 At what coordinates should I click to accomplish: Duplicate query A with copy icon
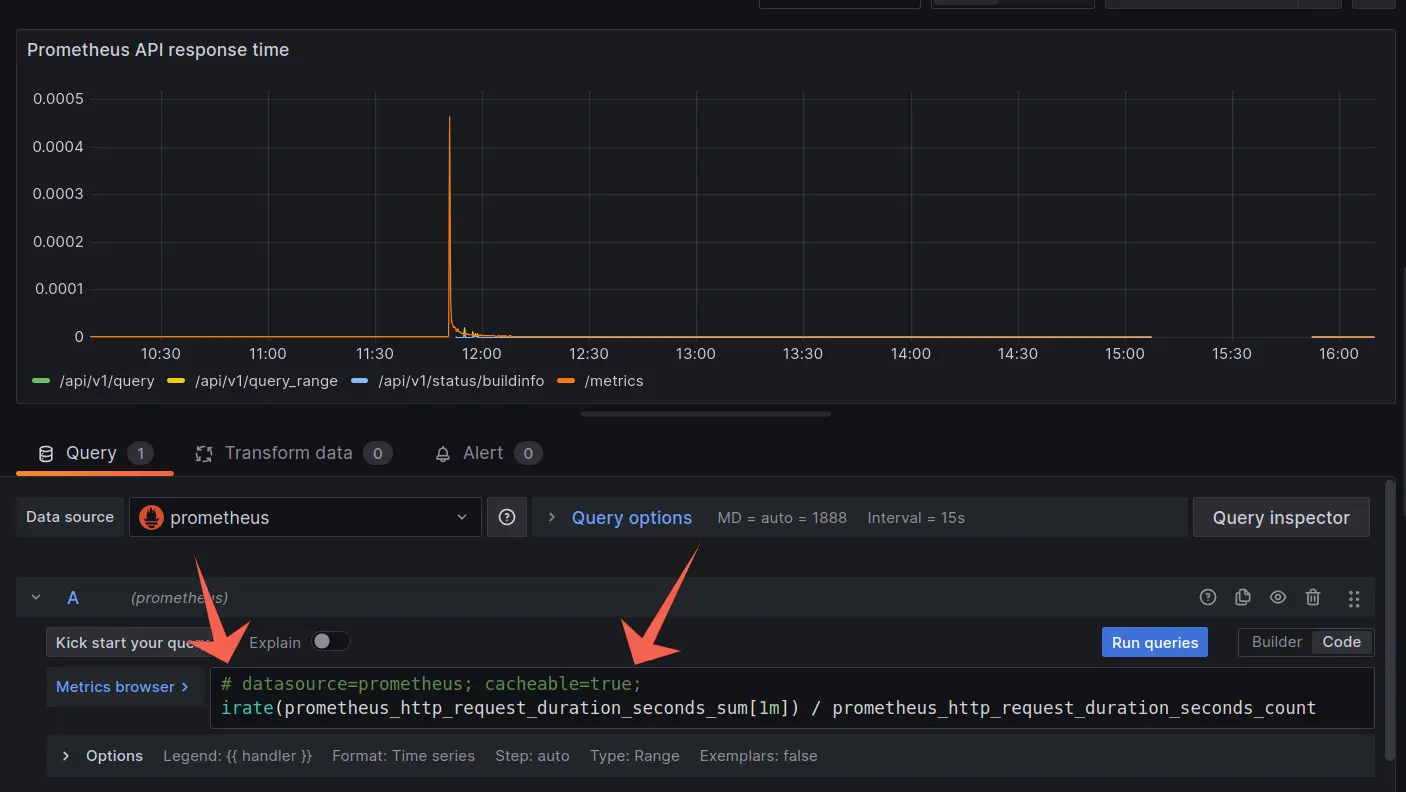click(1243, 597)
